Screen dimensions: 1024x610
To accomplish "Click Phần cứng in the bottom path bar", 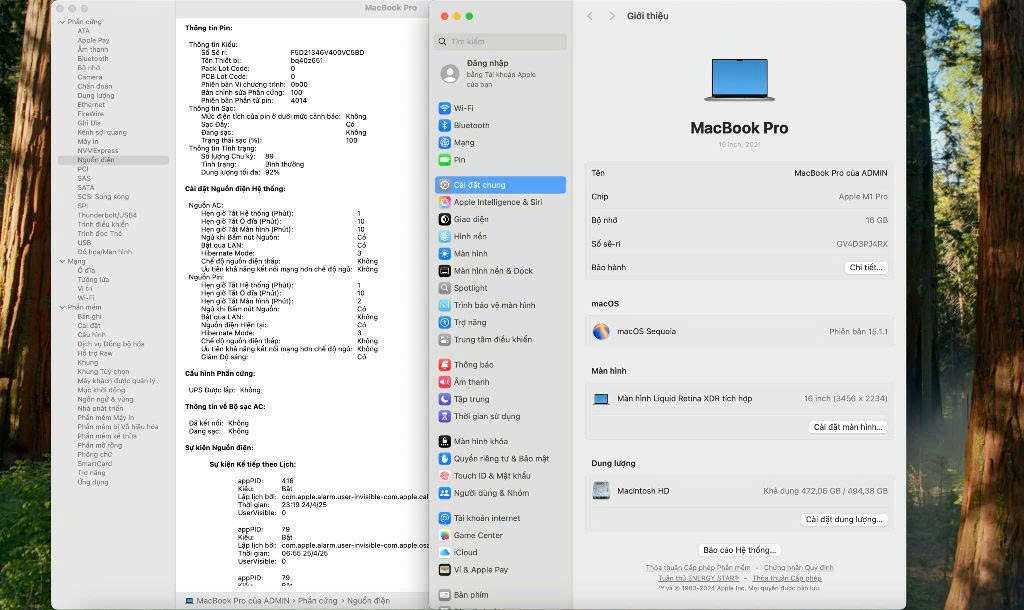I will pos(317,601).
